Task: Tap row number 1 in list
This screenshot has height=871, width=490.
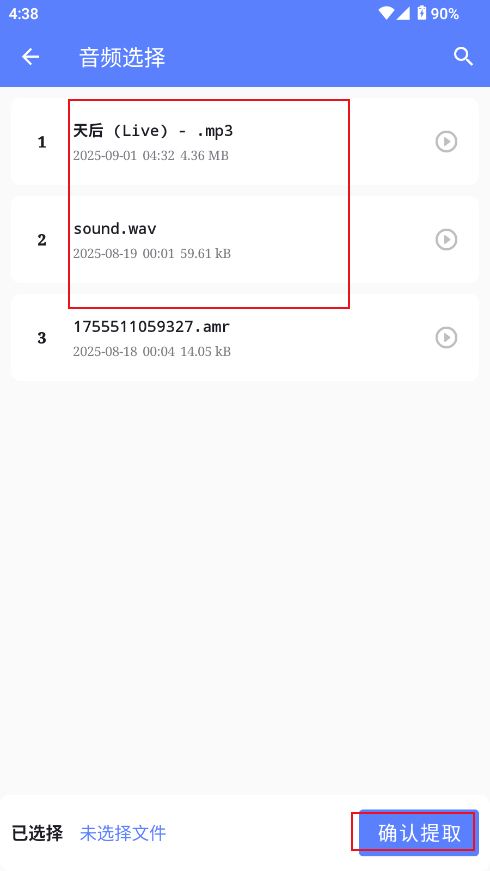Action: pyautogui.click(x=42, y=143)
